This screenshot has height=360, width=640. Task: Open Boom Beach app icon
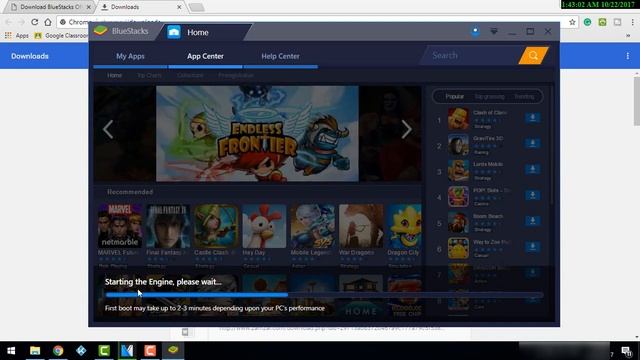point(458,222)
